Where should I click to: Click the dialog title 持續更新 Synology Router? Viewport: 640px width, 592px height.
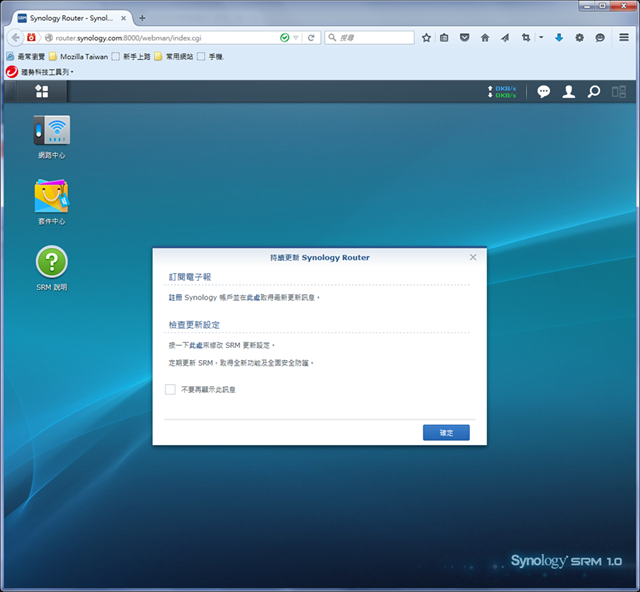coord(320,258)
